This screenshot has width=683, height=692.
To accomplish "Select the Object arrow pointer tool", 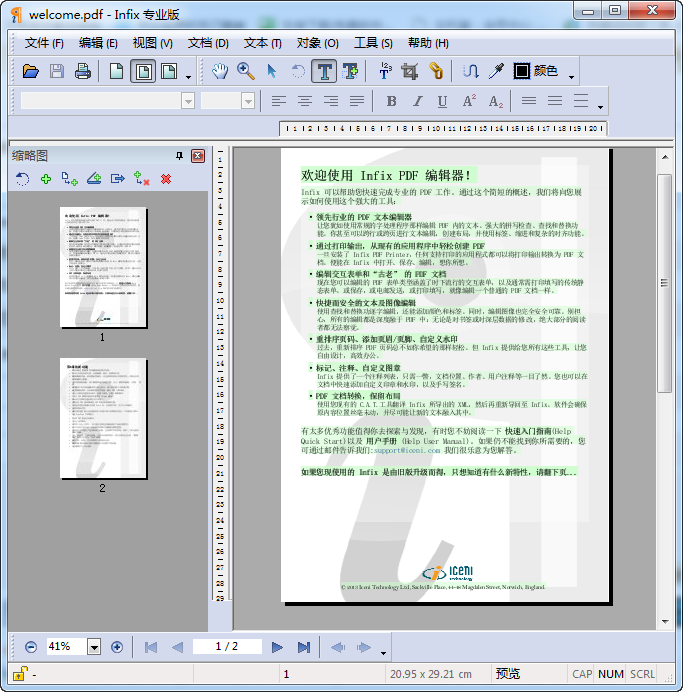I will click(x=272, y=71).
